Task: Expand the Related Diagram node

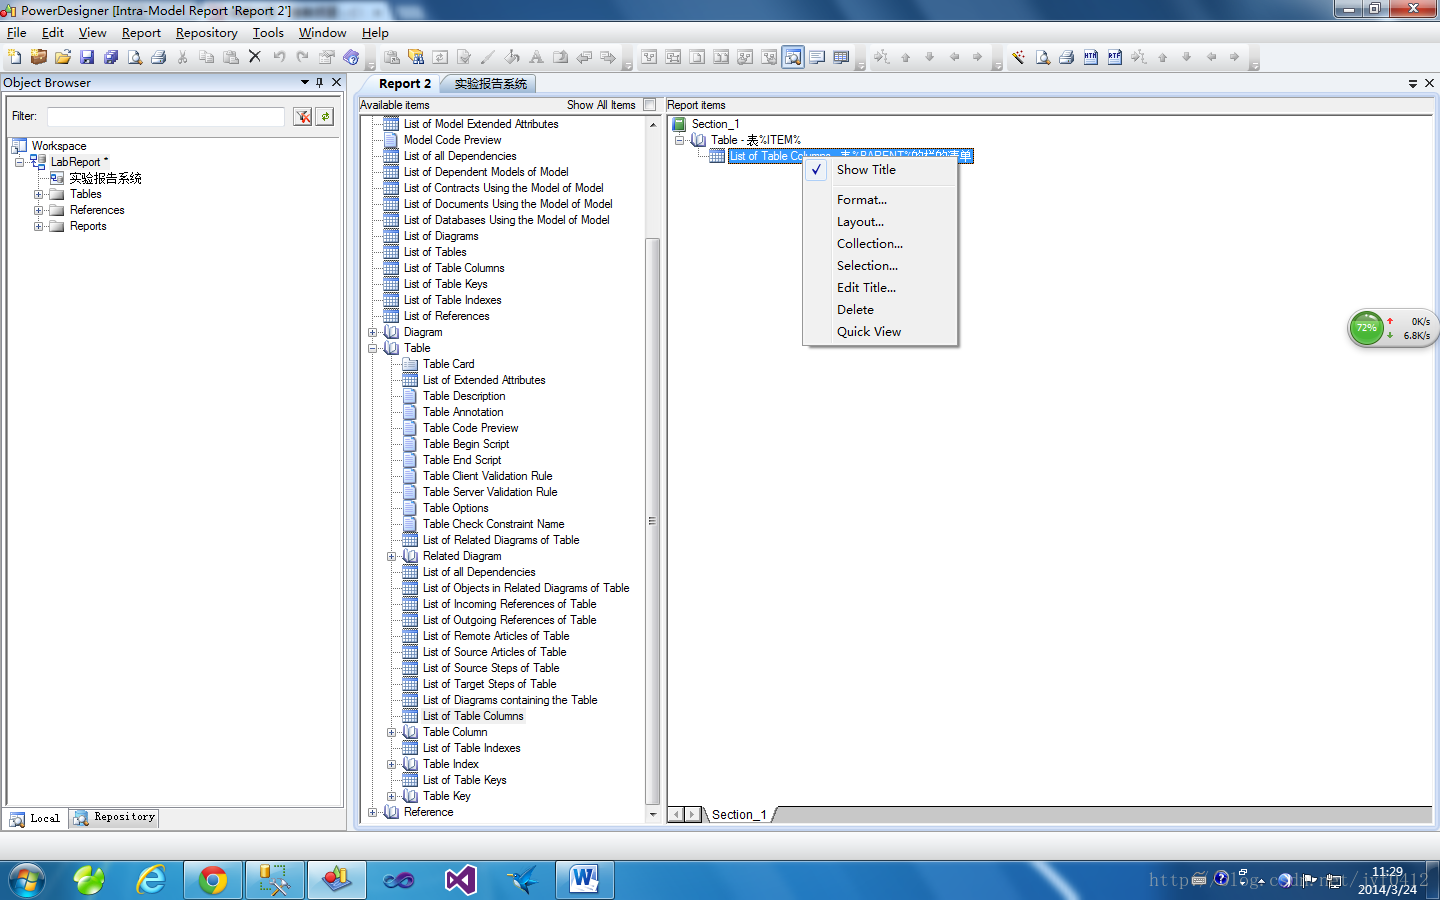Action: pos(392,556)
